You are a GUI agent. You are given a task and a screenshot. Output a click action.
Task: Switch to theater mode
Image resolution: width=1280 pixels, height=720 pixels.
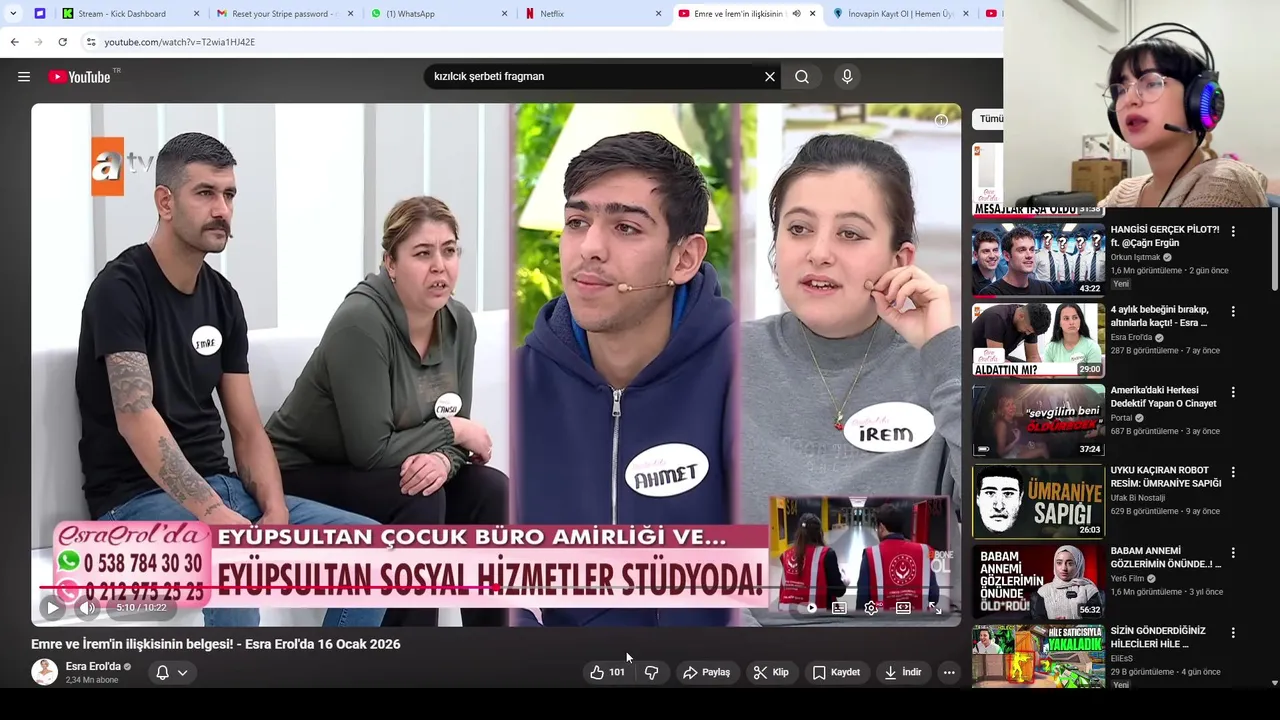pos(903,607)
